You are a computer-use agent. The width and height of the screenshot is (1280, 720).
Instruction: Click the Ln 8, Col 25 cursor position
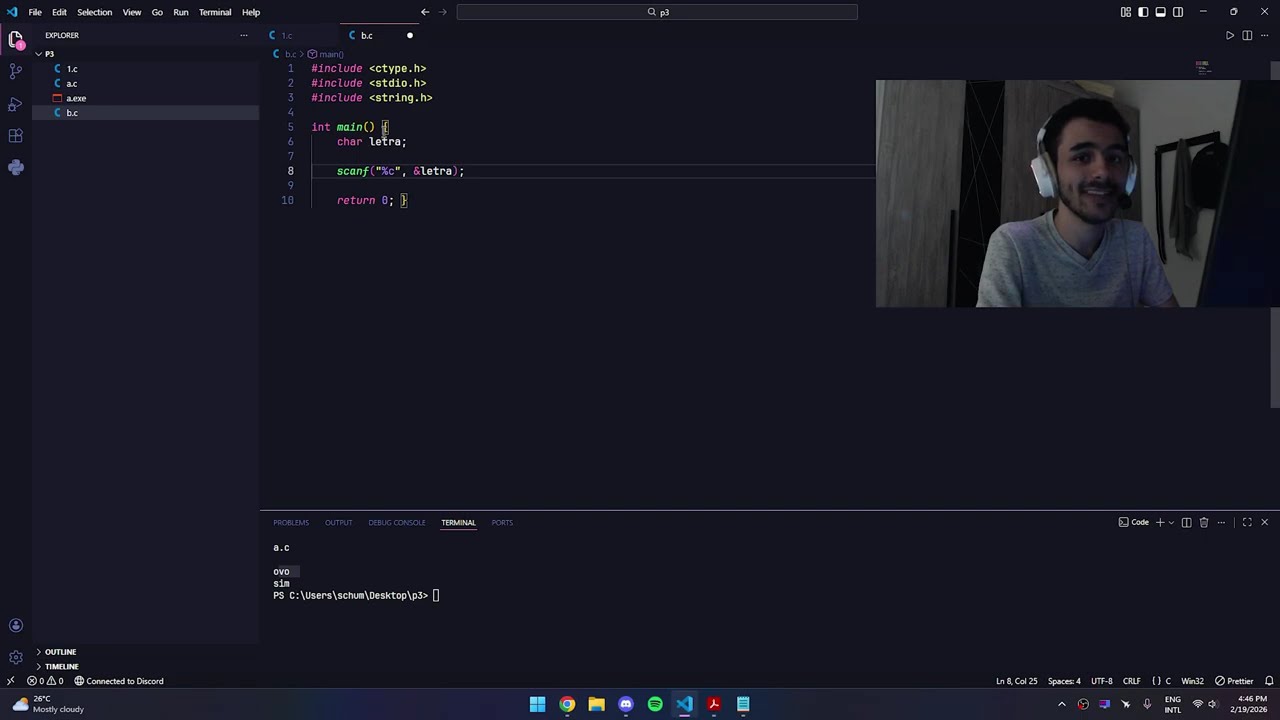click(1017, 681)
